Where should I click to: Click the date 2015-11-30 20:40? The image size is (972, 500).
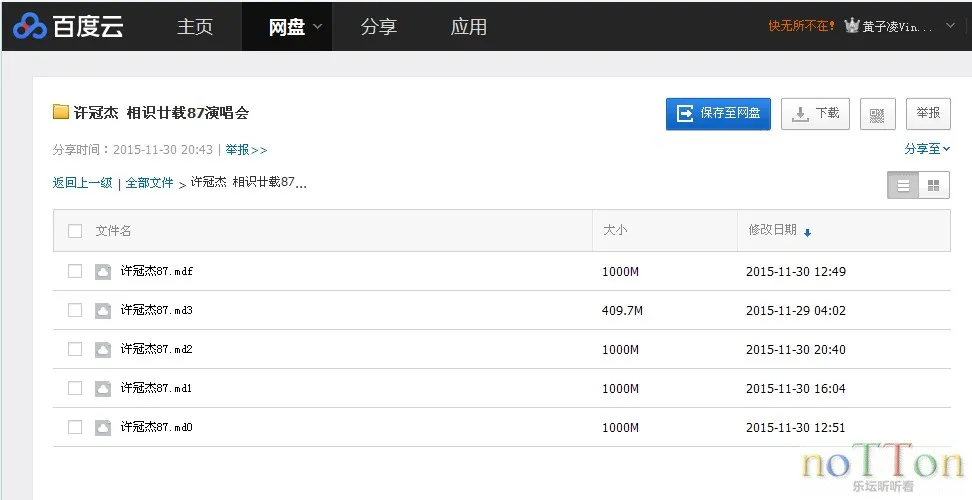pyautogui.click(x=796, y=349)
